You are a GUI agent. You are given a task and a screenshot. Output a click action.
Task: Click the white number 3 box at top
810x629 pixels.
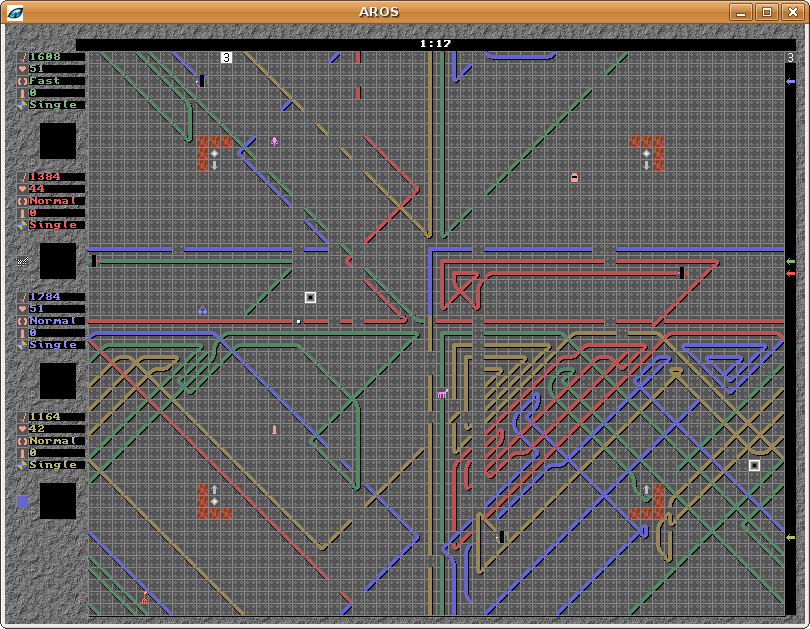click(226, 58)
